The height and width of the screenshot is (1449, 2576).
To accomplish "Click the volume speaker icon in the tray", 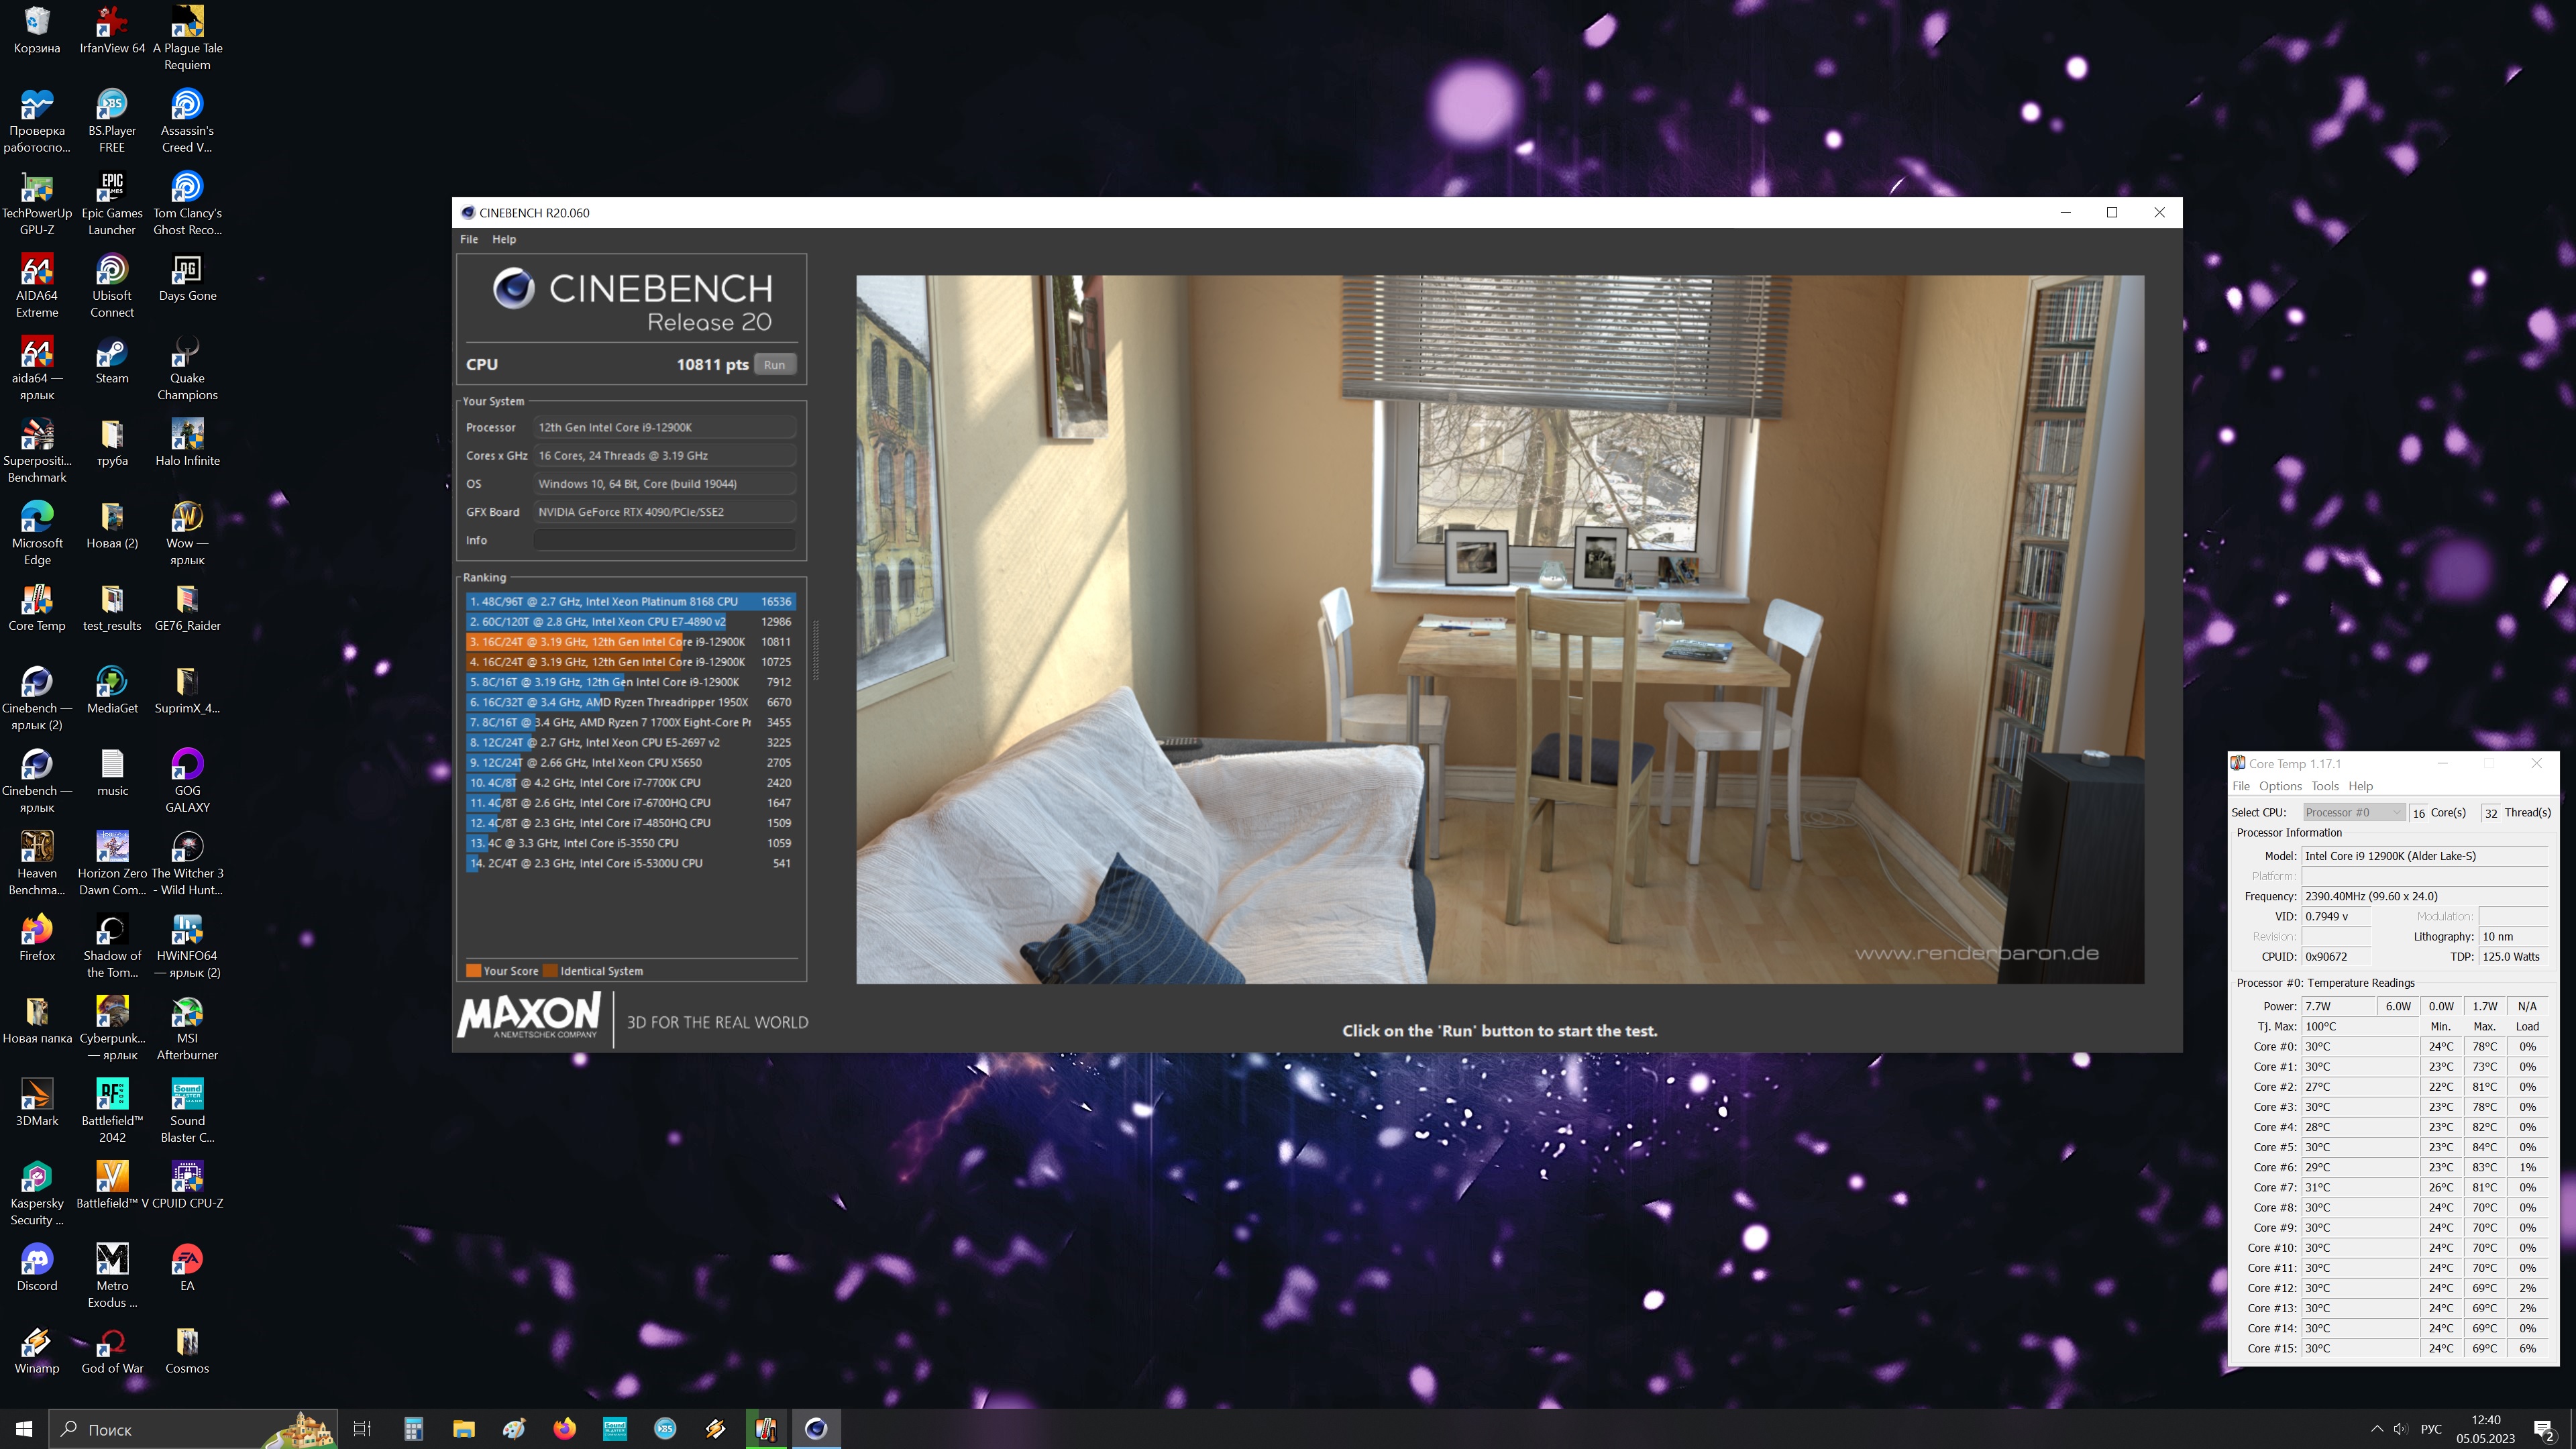I will click(x=2401, y=1429).
